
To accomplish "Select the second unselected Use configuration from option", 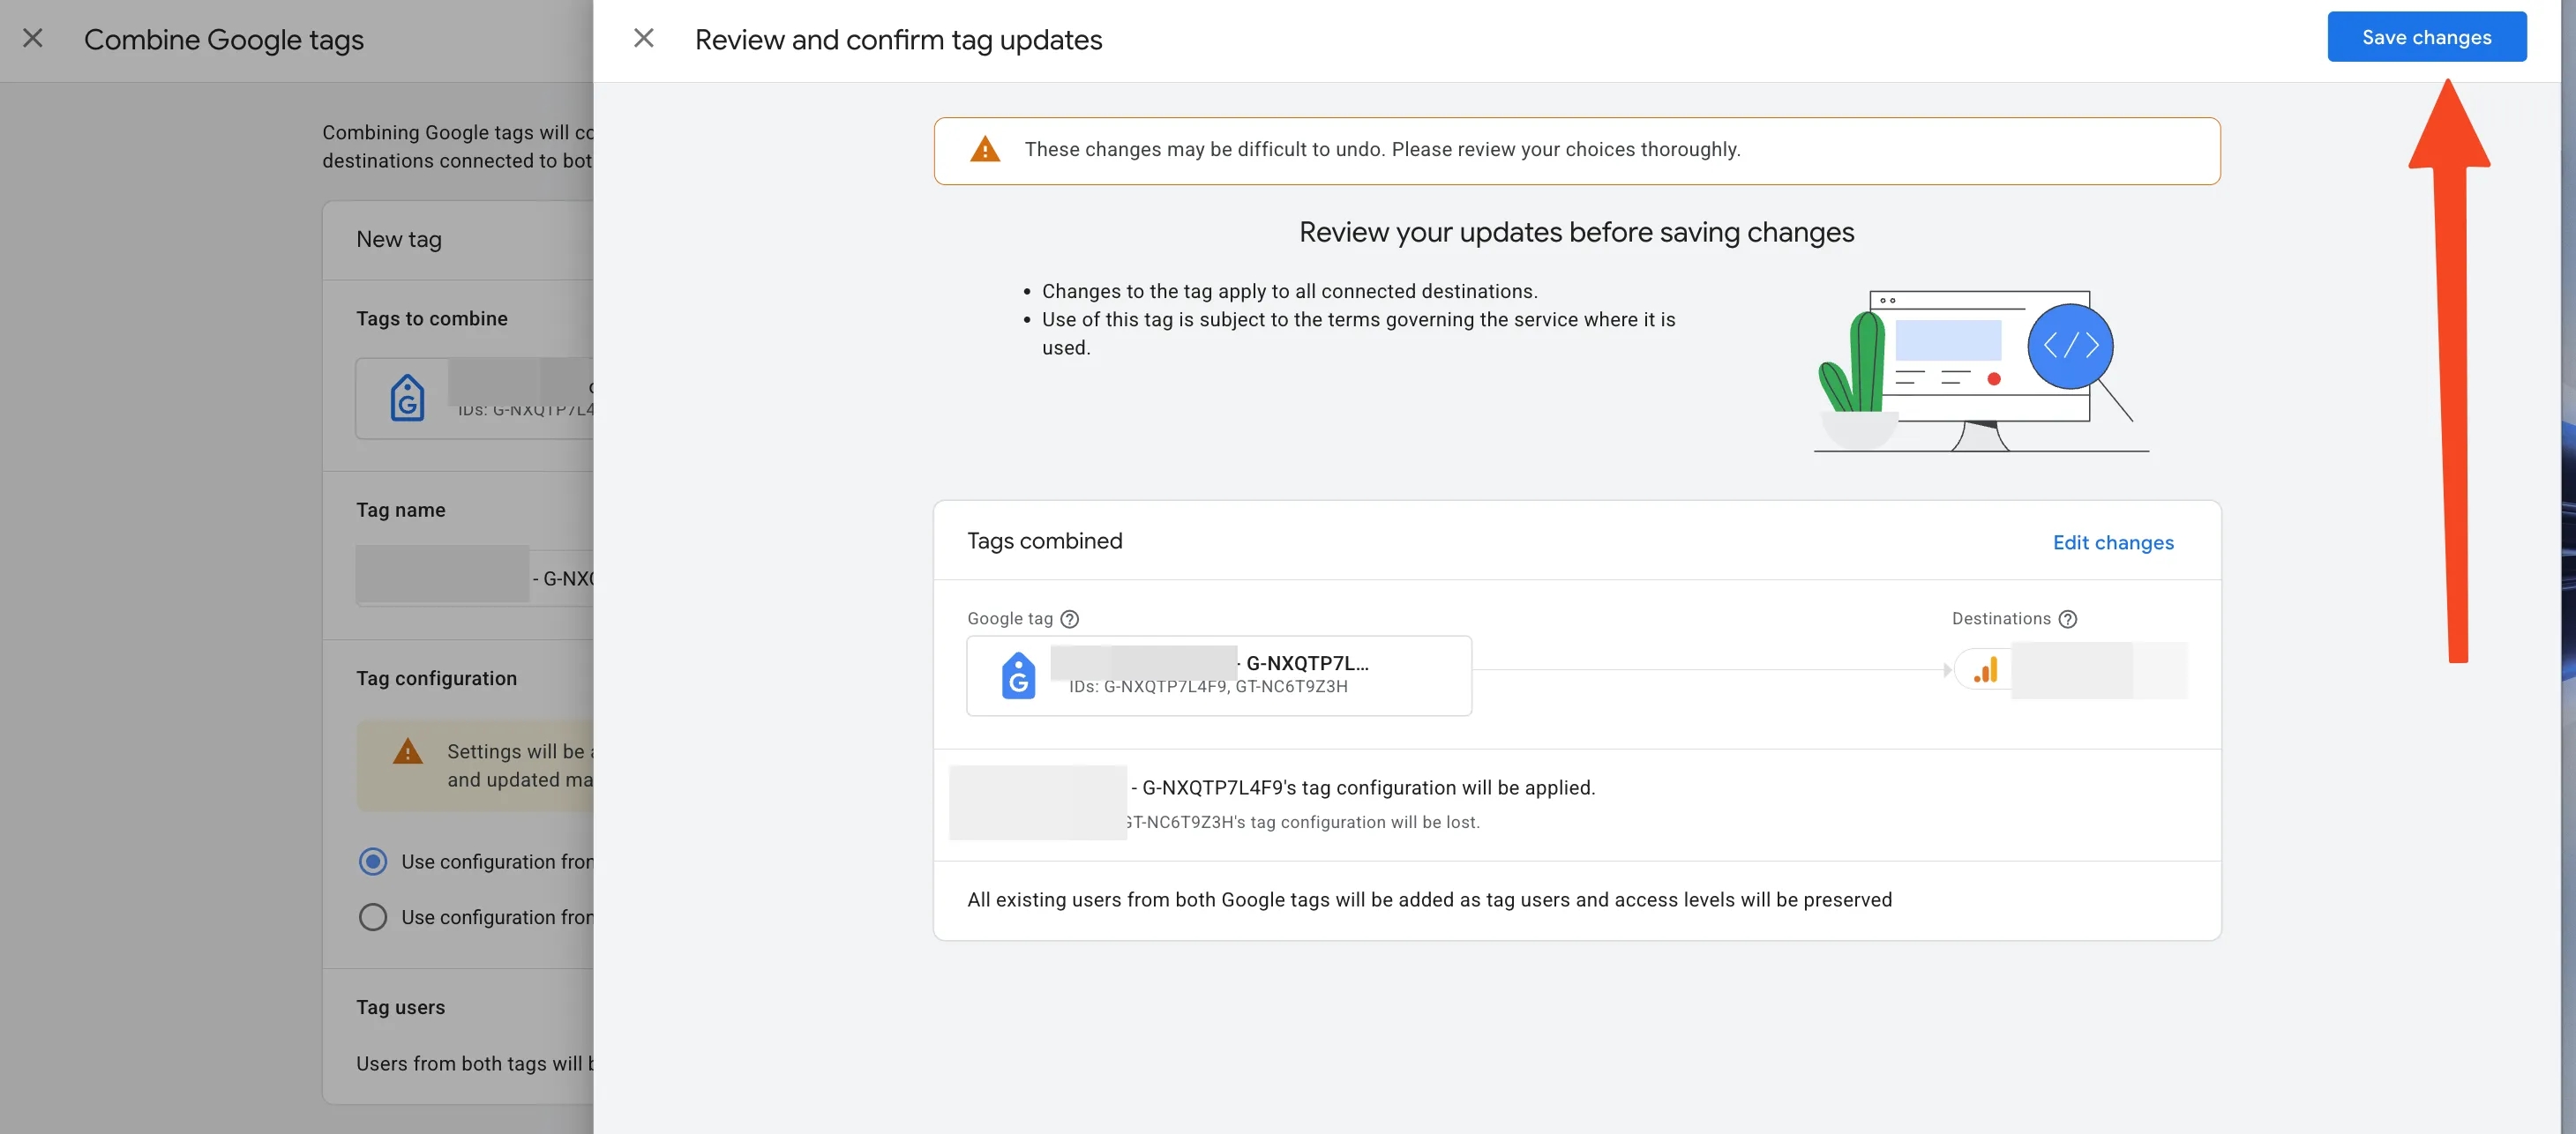I will [x=373, y=917].
